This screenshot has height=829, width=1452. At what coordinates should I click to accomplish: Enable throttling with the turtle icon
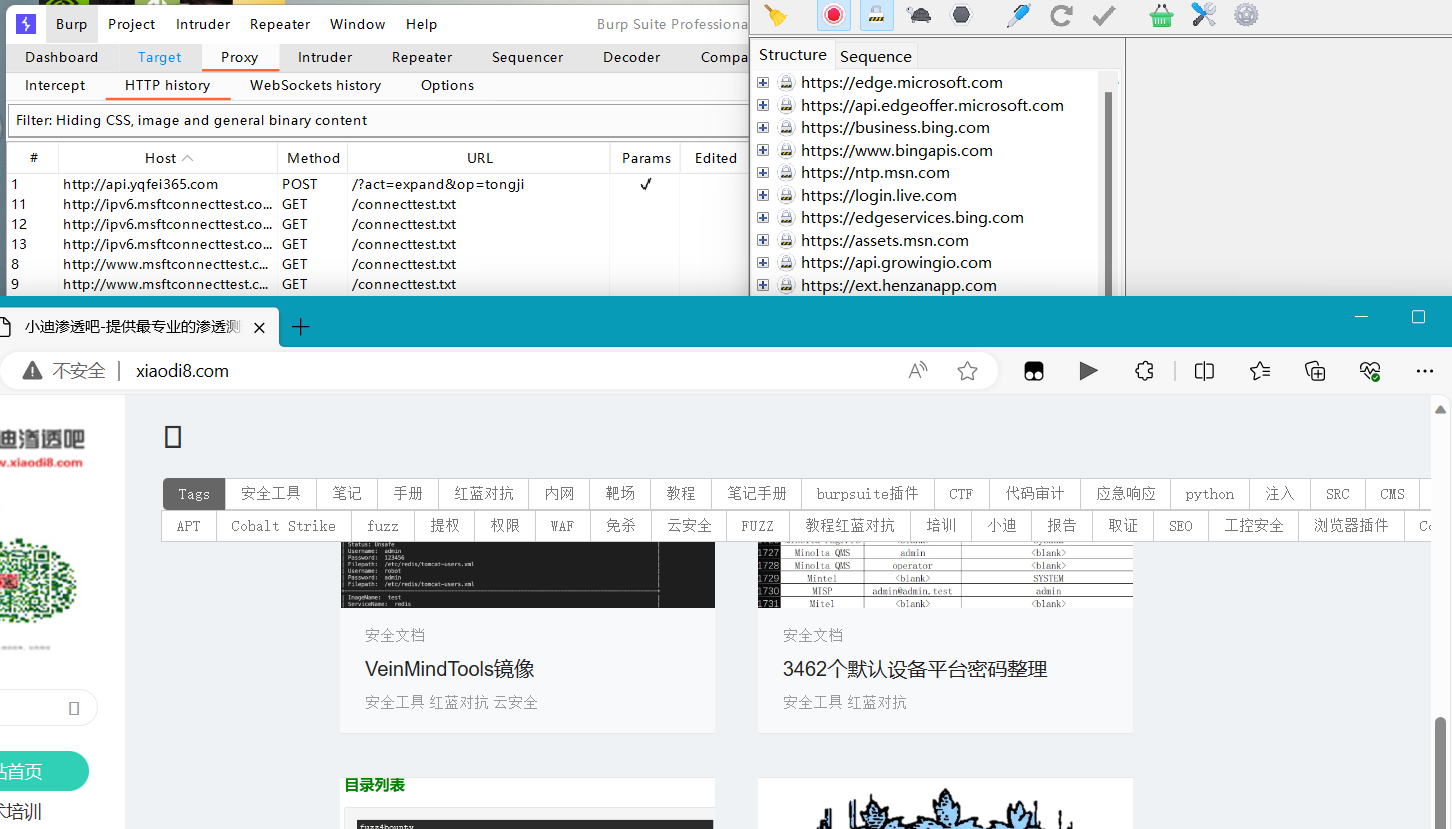pyautogui.click(x=919, y=14)
